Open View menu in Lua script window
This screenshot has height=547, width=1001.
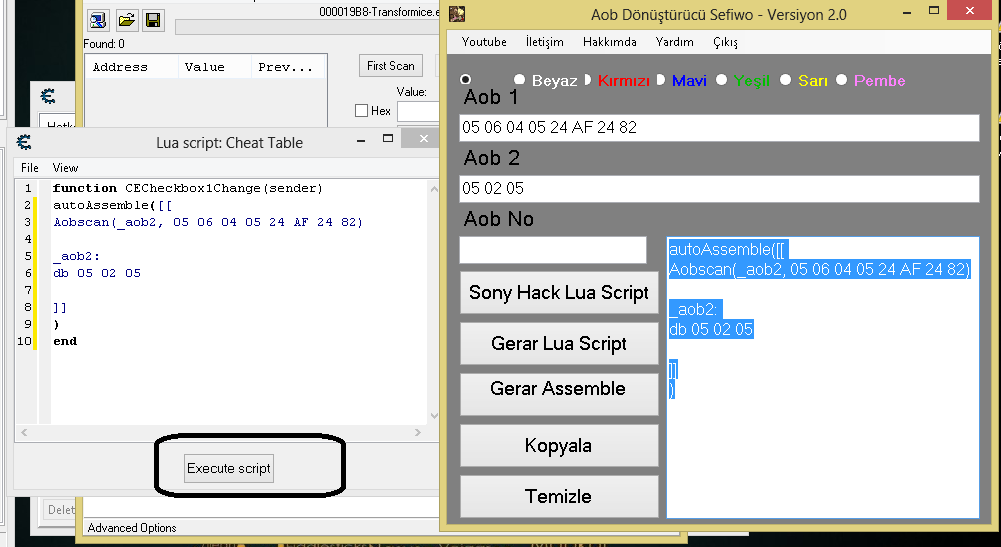65,168
